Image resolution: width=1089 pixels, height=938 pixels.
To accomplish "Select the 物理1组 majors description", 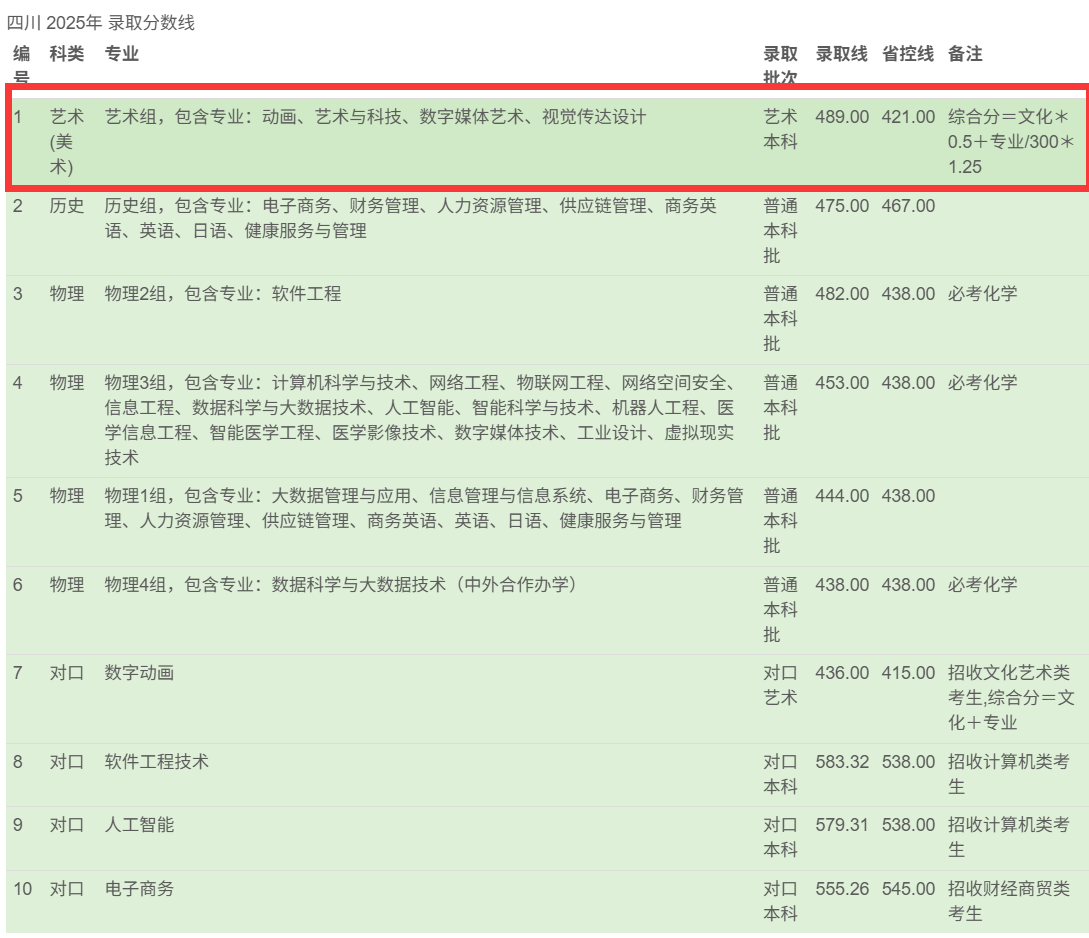I will click(424, 508).
